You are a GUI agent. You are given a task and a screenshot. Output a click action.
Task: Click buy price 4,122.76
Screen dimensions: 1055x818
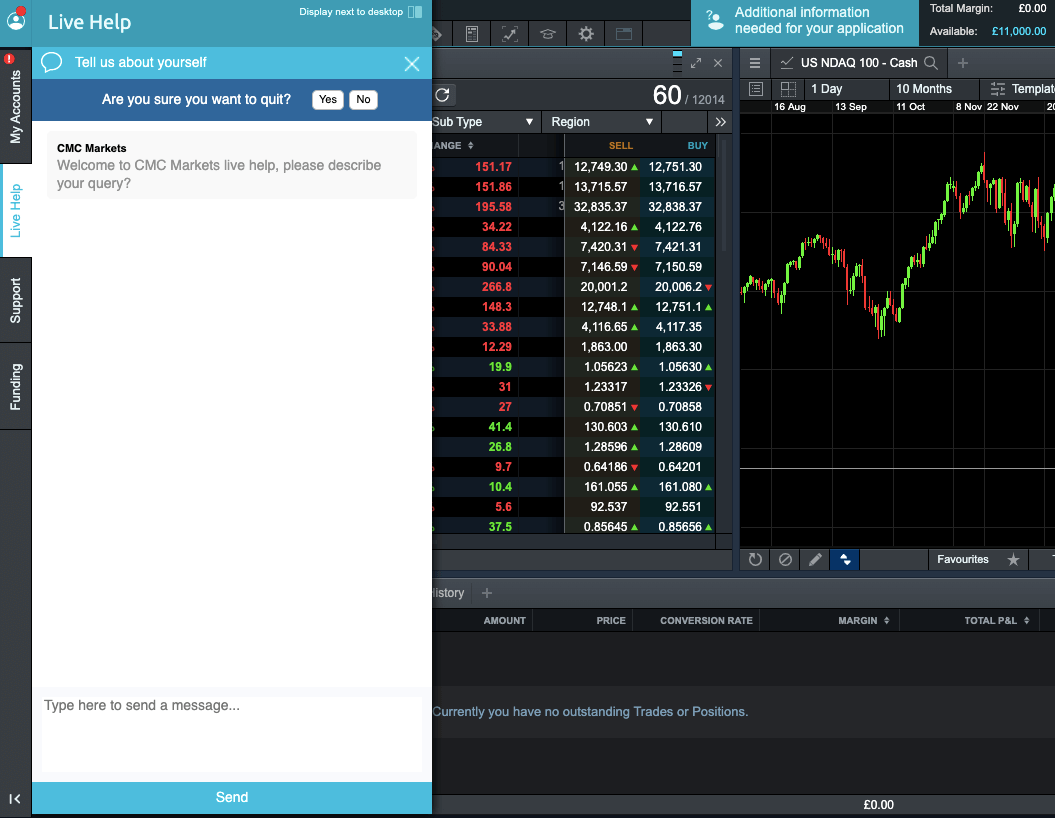(x=678, y=227)
